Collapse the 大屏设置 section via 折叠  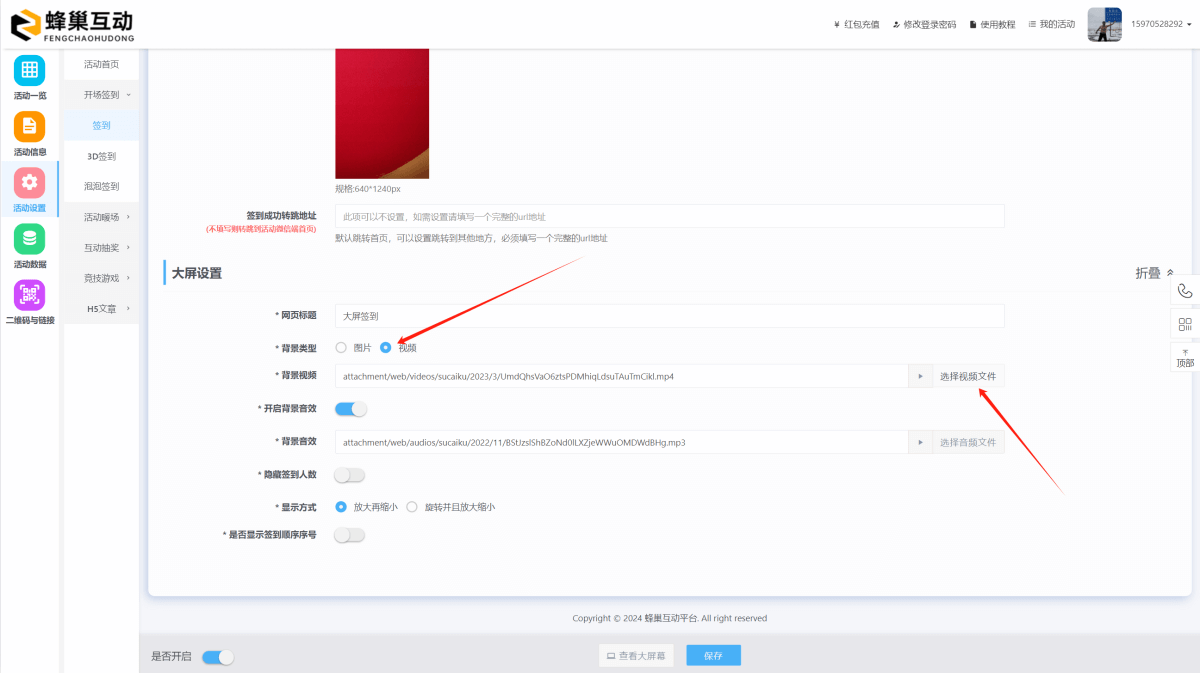(1150, 272)
